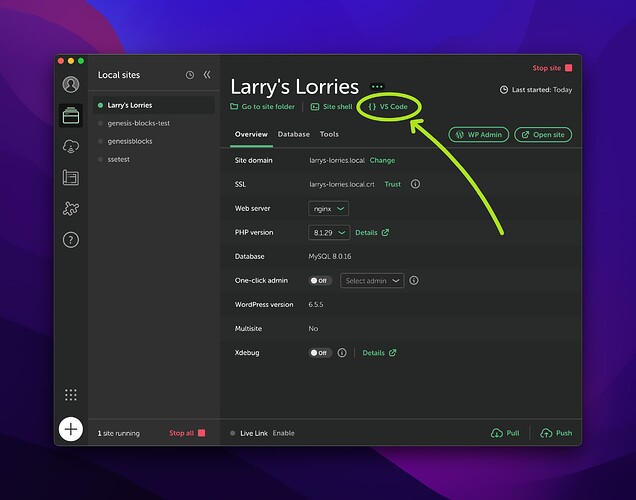Click Site shell text link

point(337,107)
